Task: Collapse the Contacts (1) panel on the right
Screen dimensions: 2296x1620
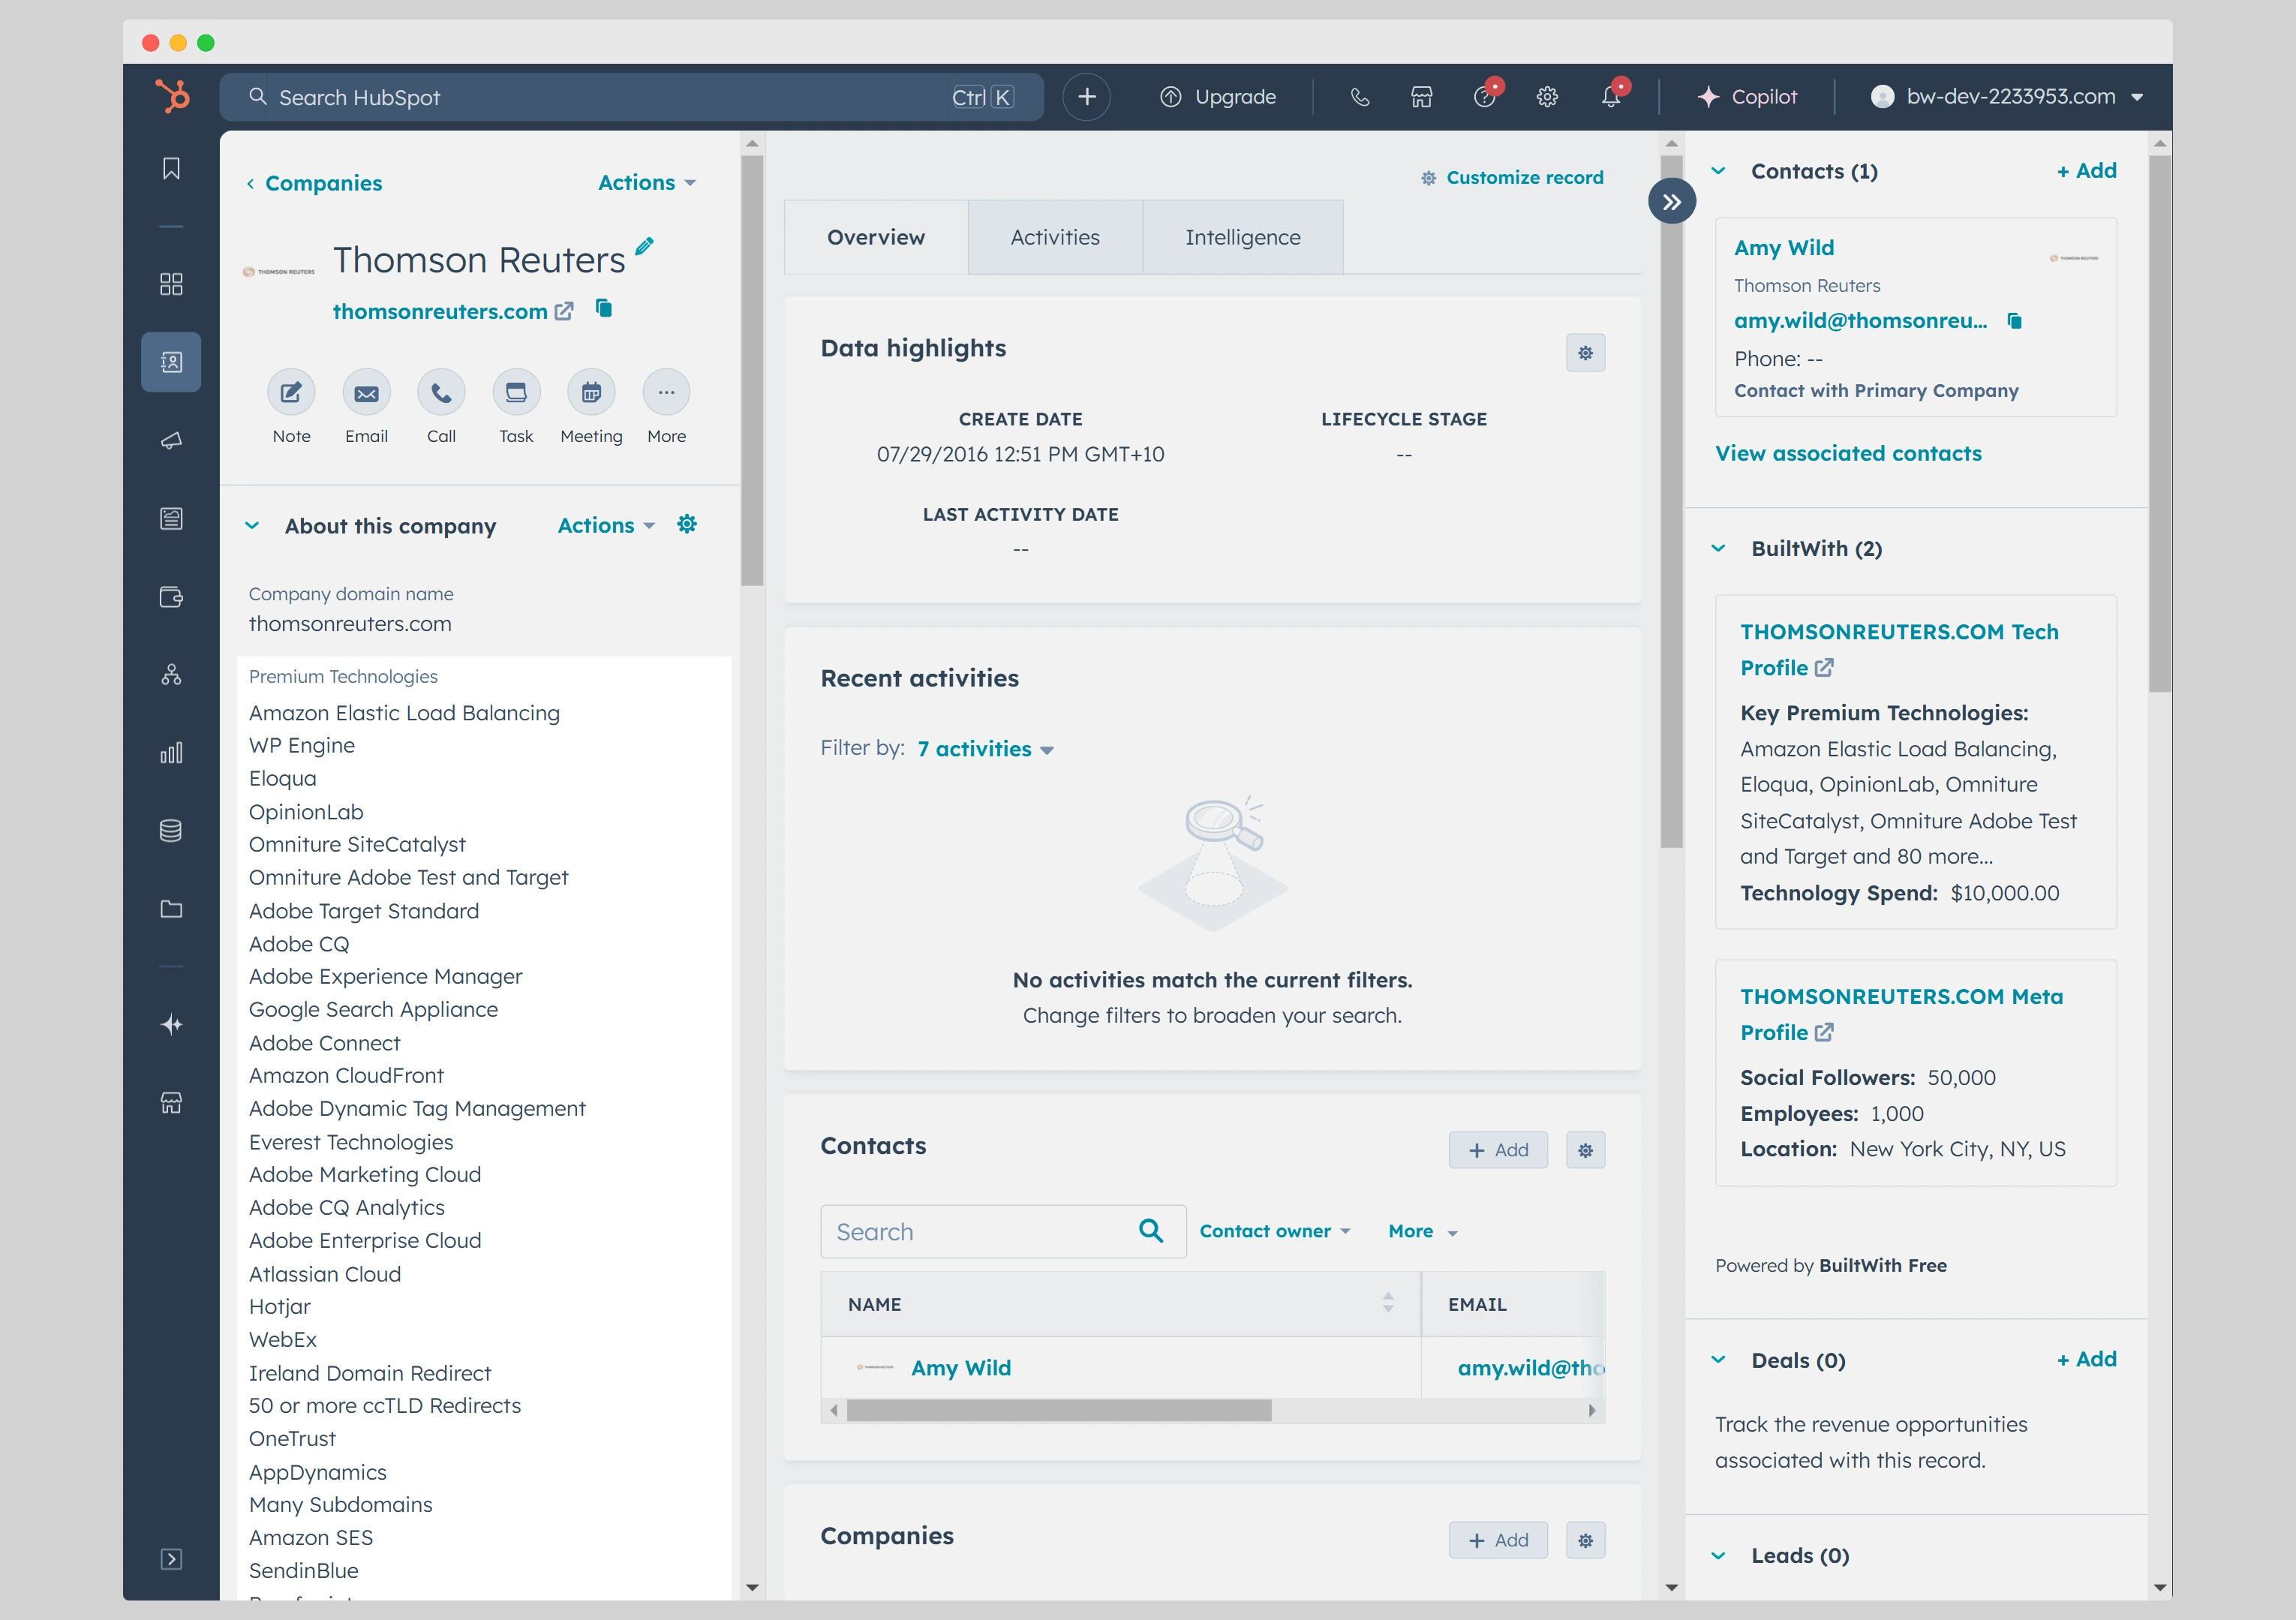Action: [1719, 171]
